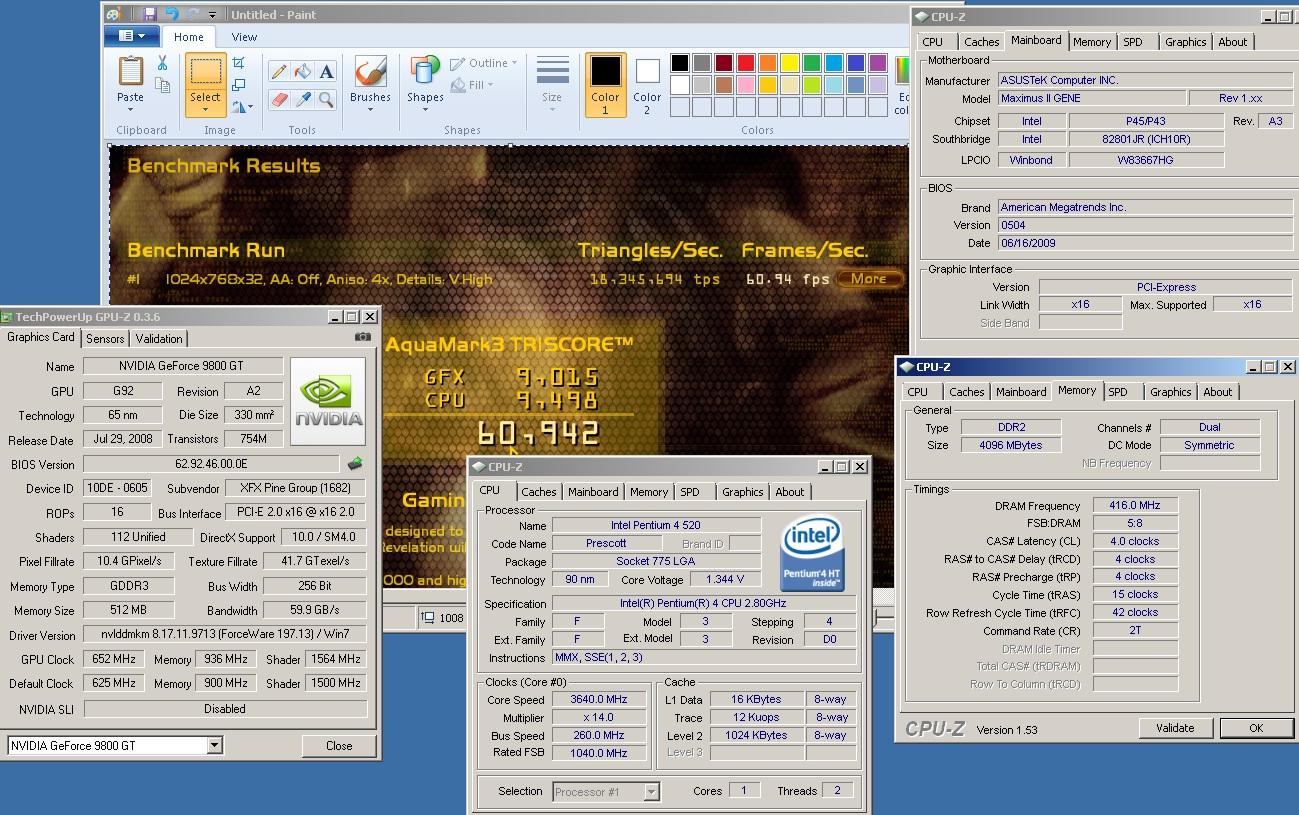
Task: Click the Paste clipboard icon
Action: tap(130, 72)
